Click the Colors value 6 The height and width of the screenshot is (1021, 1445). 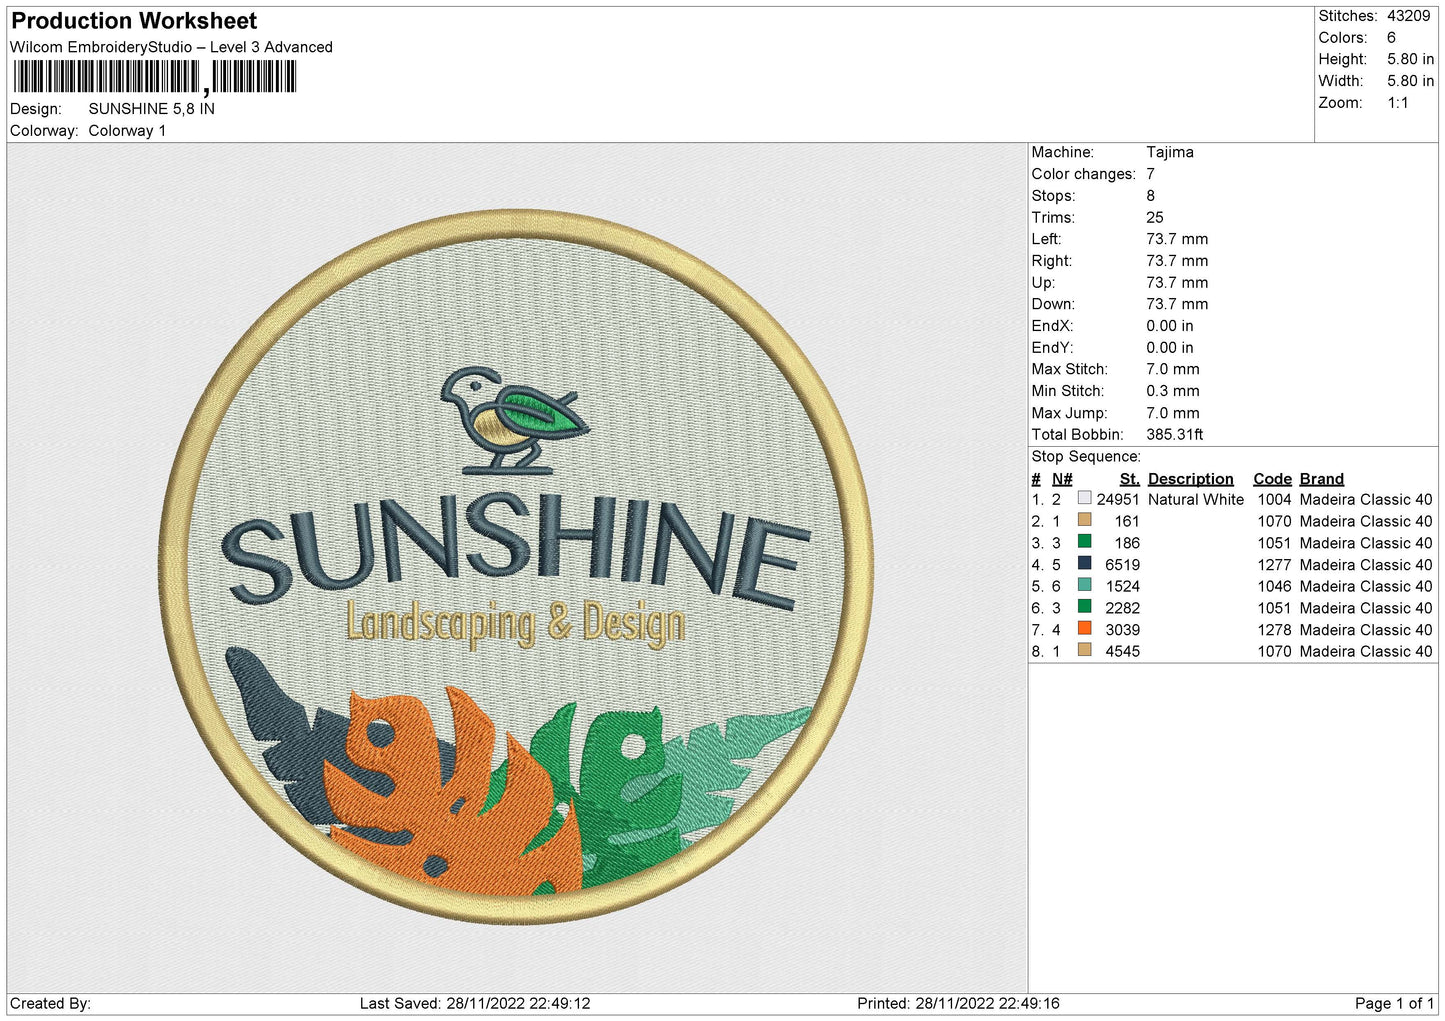coord(1391,38)
